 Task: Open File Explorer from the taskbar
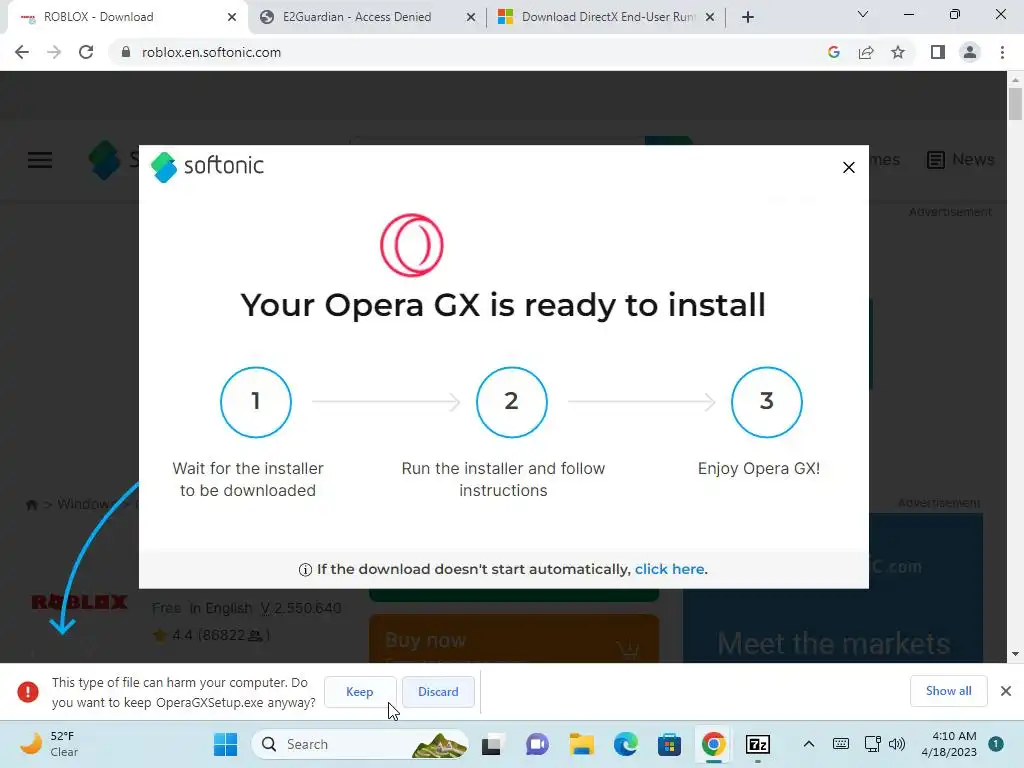click(581, 744)
